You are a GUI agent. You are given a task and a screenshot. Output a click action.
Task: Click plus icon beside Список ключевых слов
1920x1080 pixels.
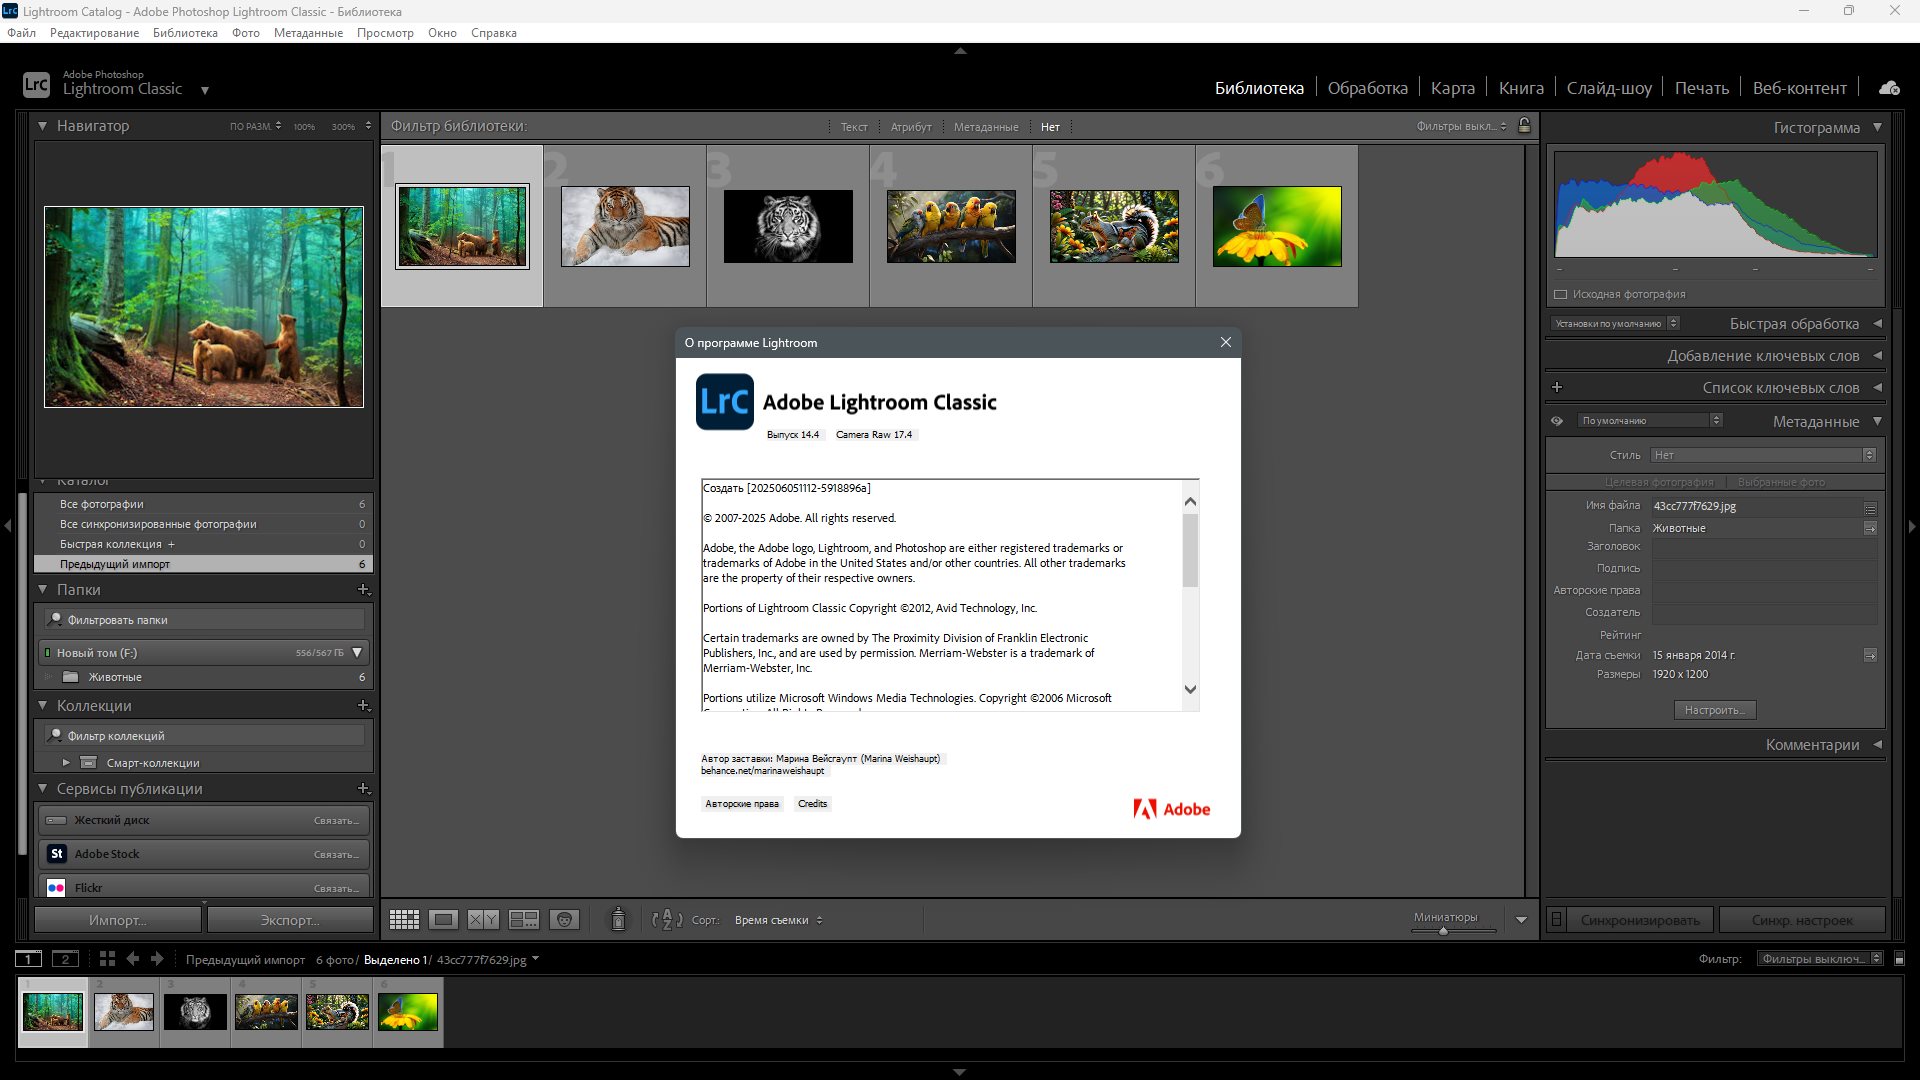(1557, 388)
